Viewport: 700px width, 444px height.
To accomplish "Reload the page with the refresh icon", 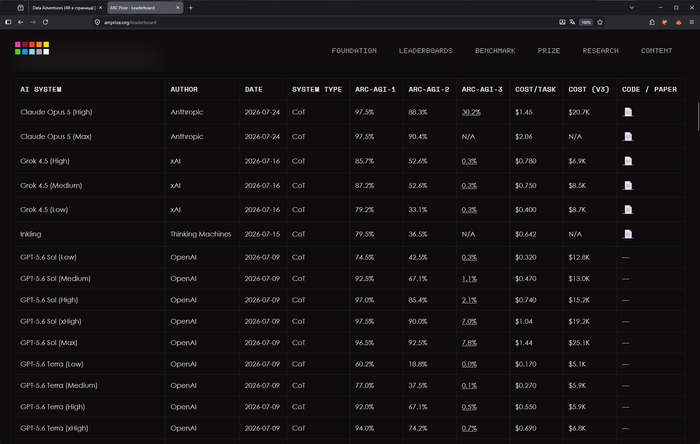I will pos(46,22).
